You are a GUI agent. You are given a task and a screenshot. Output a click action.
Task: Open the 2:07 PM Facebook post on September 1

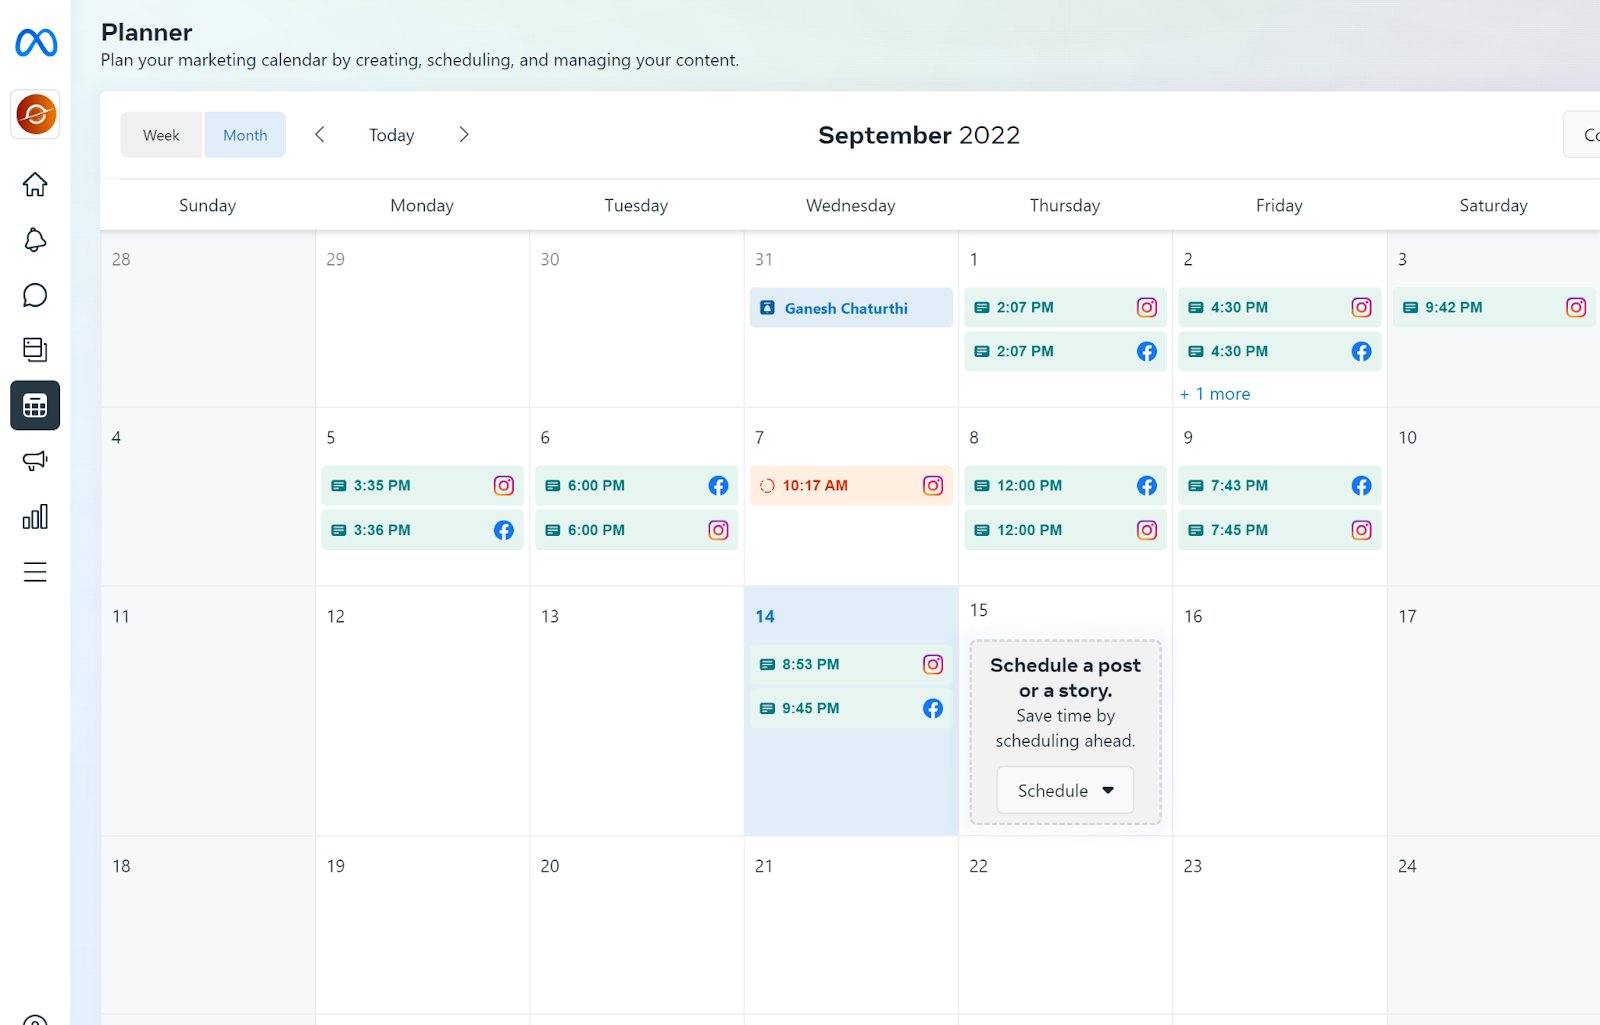pos(1065,351)
